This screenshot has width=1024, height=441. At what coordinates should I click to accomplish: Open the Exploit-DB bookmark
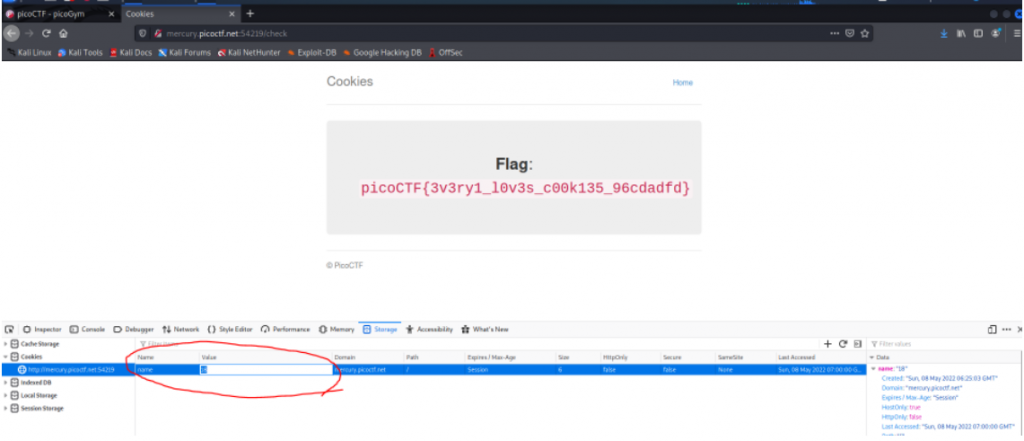[x=312, y=52]
